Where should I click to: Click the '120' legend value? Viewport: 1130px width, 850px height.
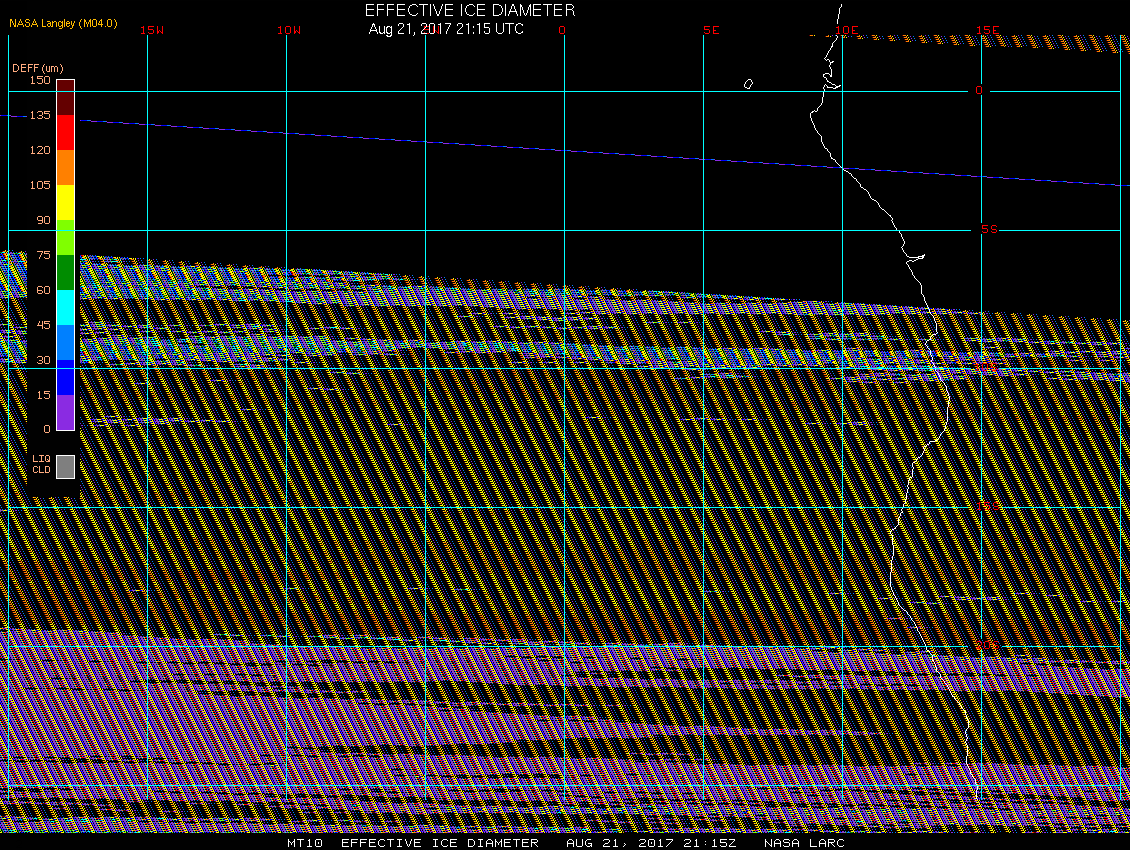point(40,150)
